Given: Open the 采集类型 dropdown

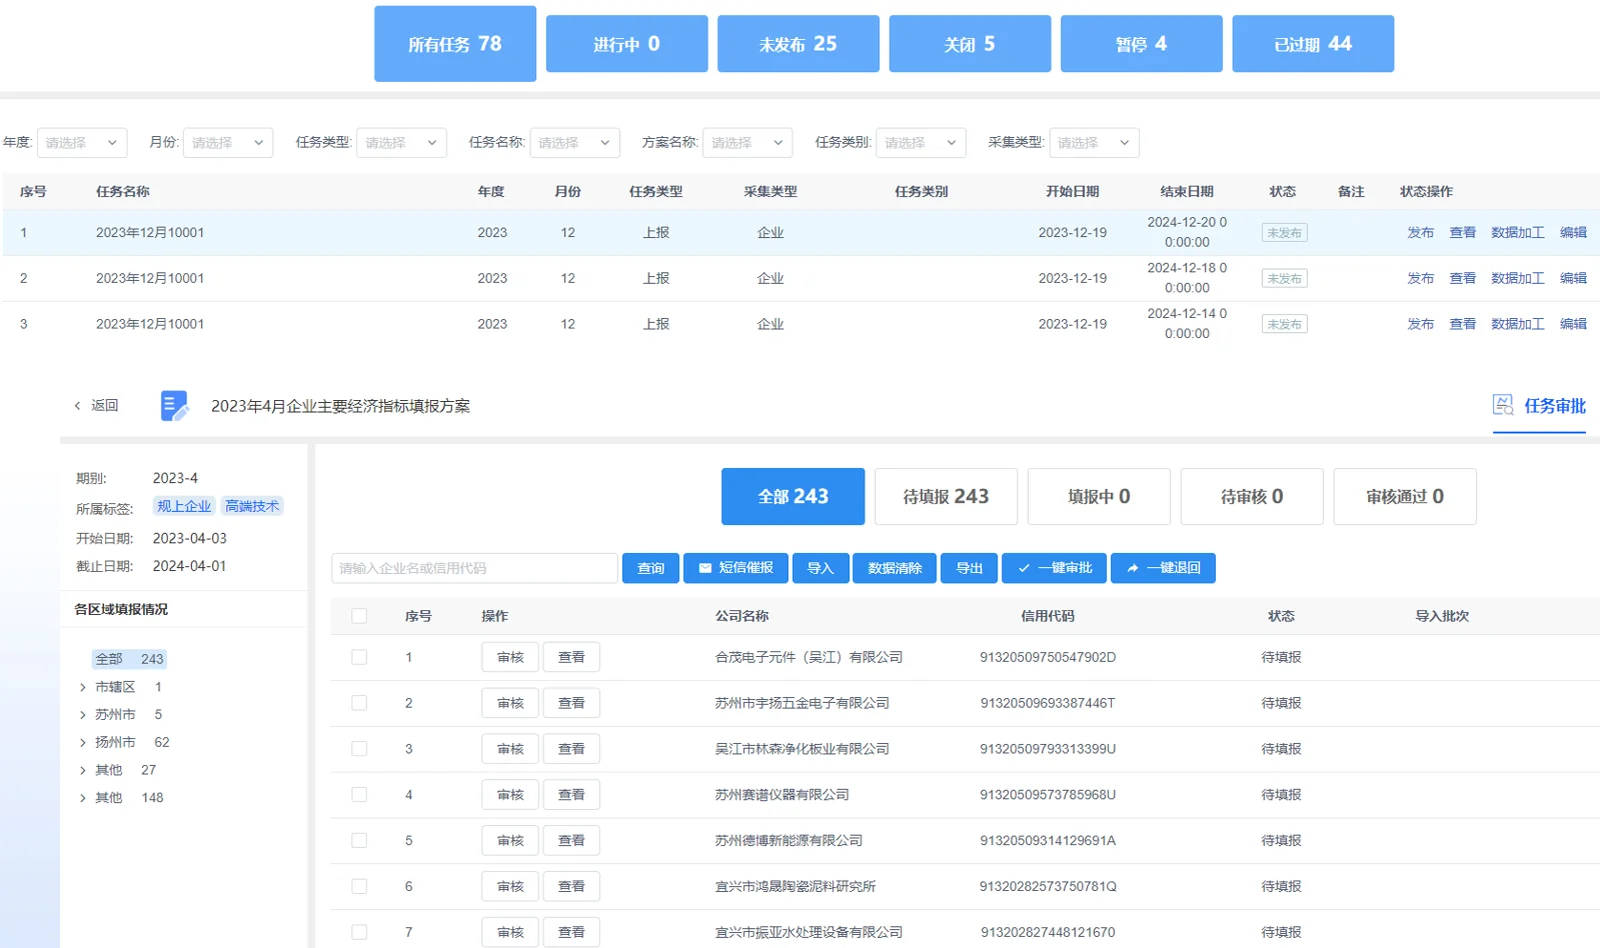Looking at the screenshot, I should [x=1094, y=143].
